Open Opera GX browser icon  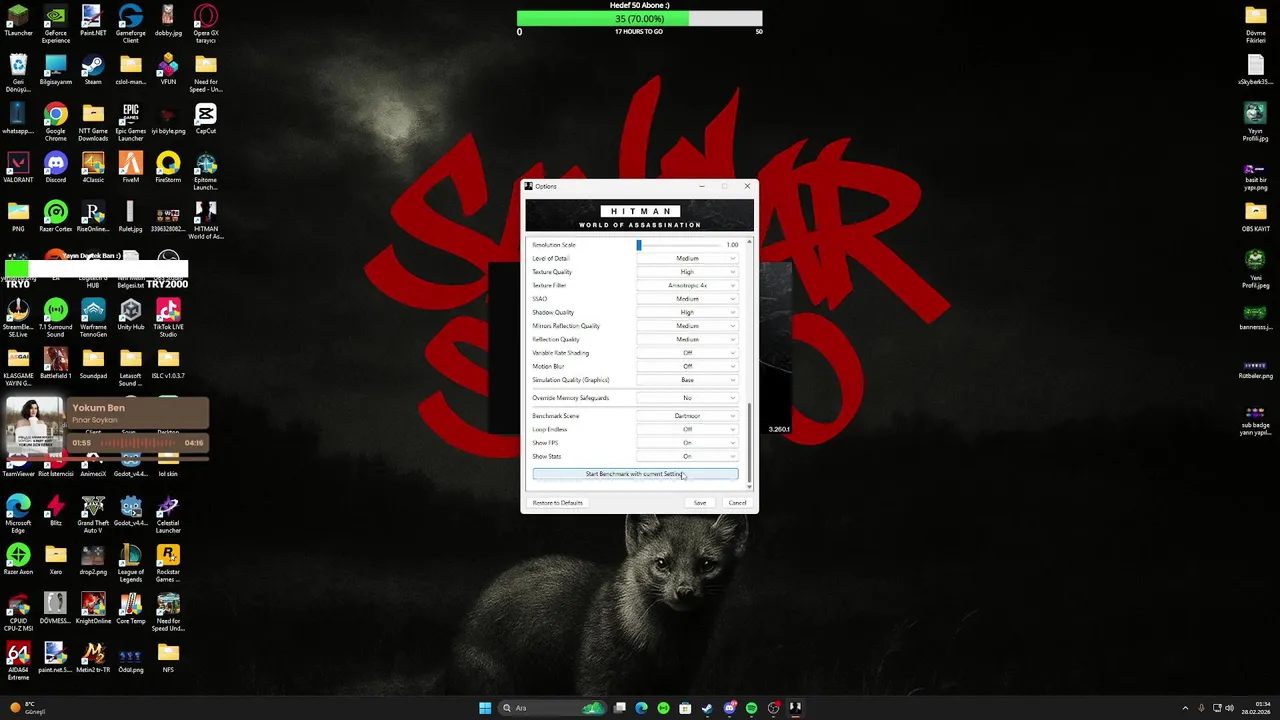(x=205, y=24)
